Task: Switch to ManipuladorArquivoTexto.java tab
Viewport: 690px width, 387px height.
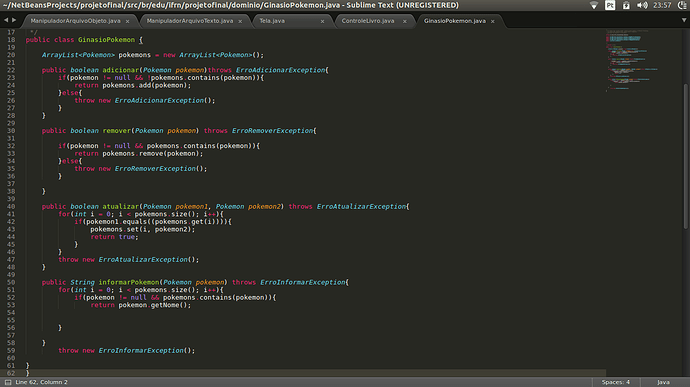Action: click(x=190, y=21)
